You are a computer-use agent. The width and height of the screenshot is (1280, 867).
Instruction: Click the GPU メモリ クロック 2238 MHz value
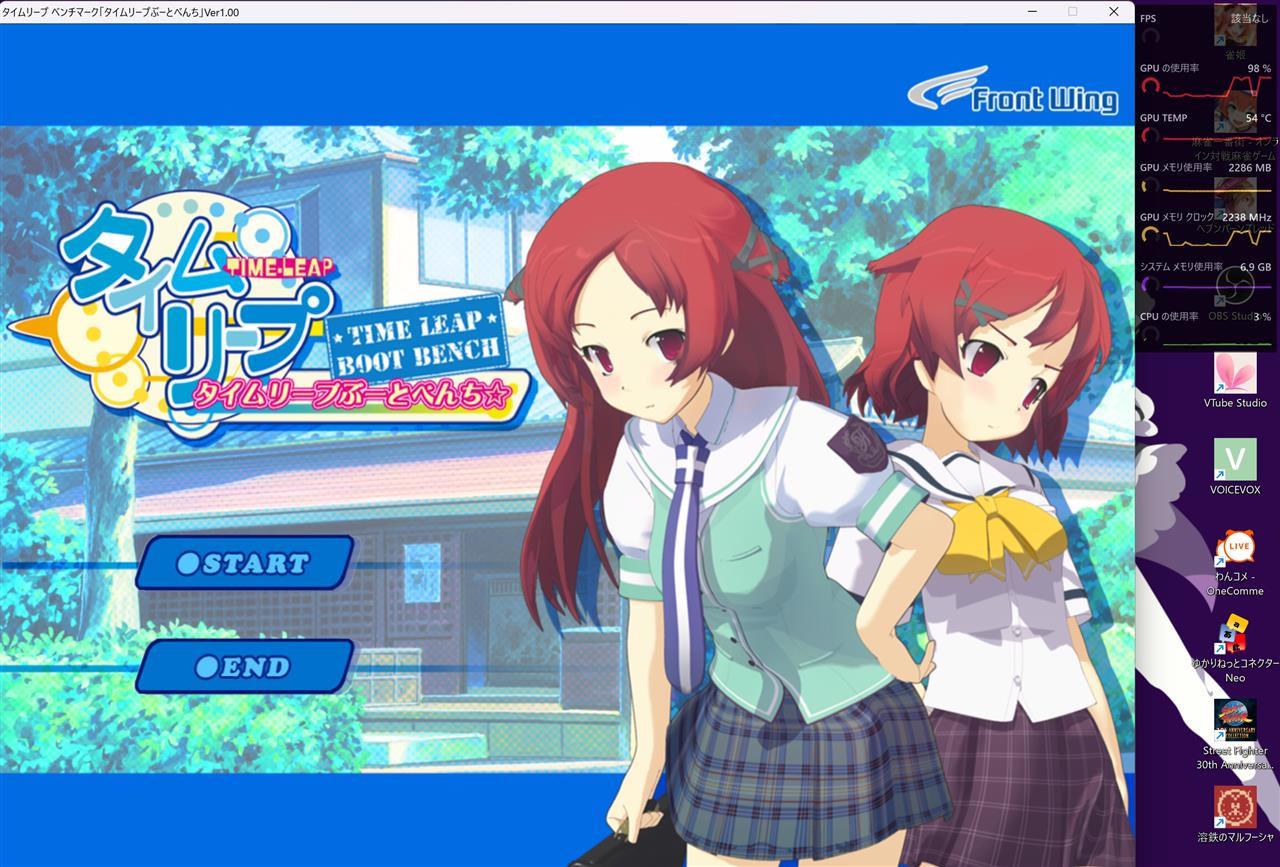click(x=1205, y=217)
